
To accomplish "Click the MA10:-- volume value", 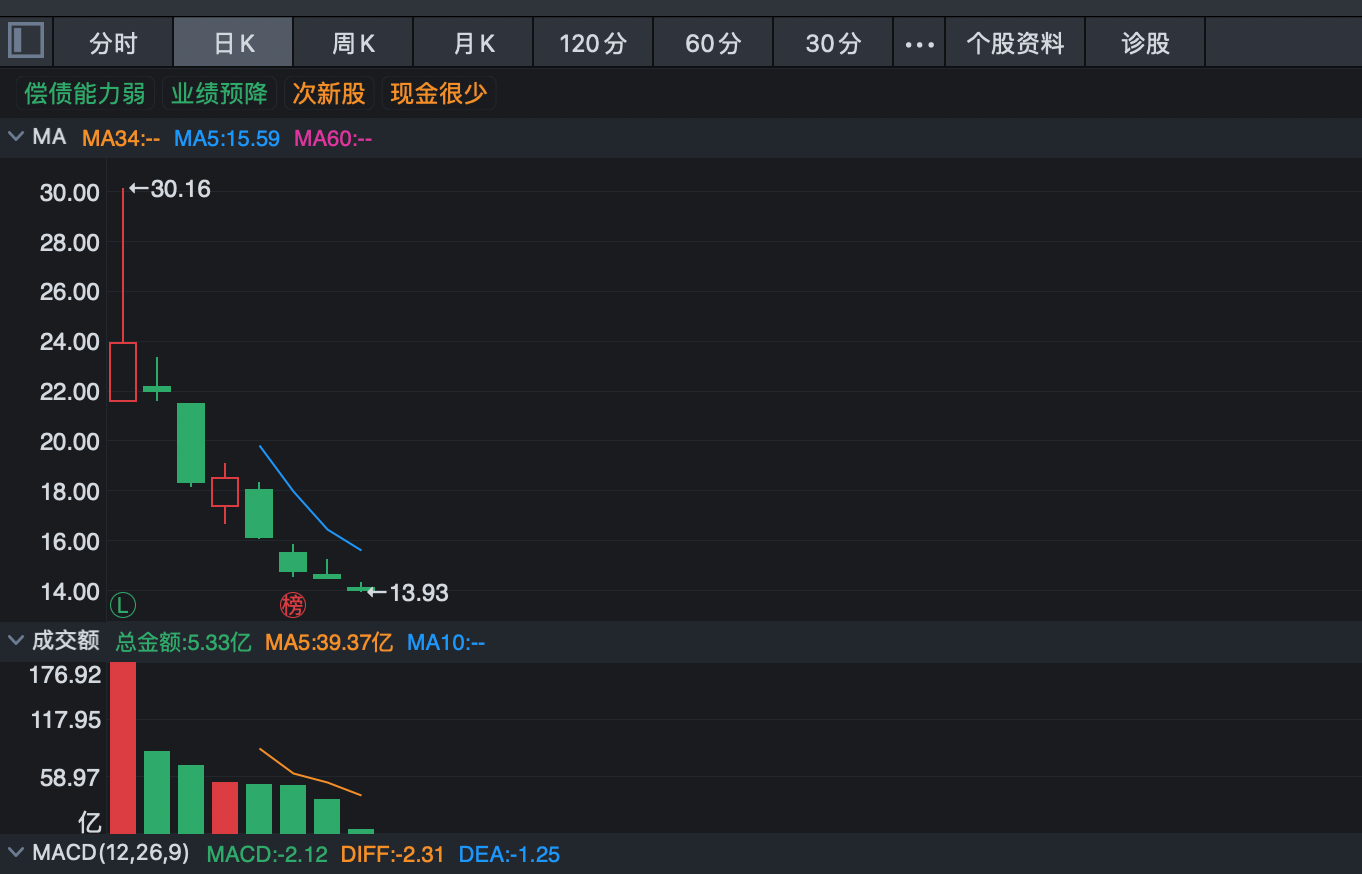I will click(x=446, y=642).
